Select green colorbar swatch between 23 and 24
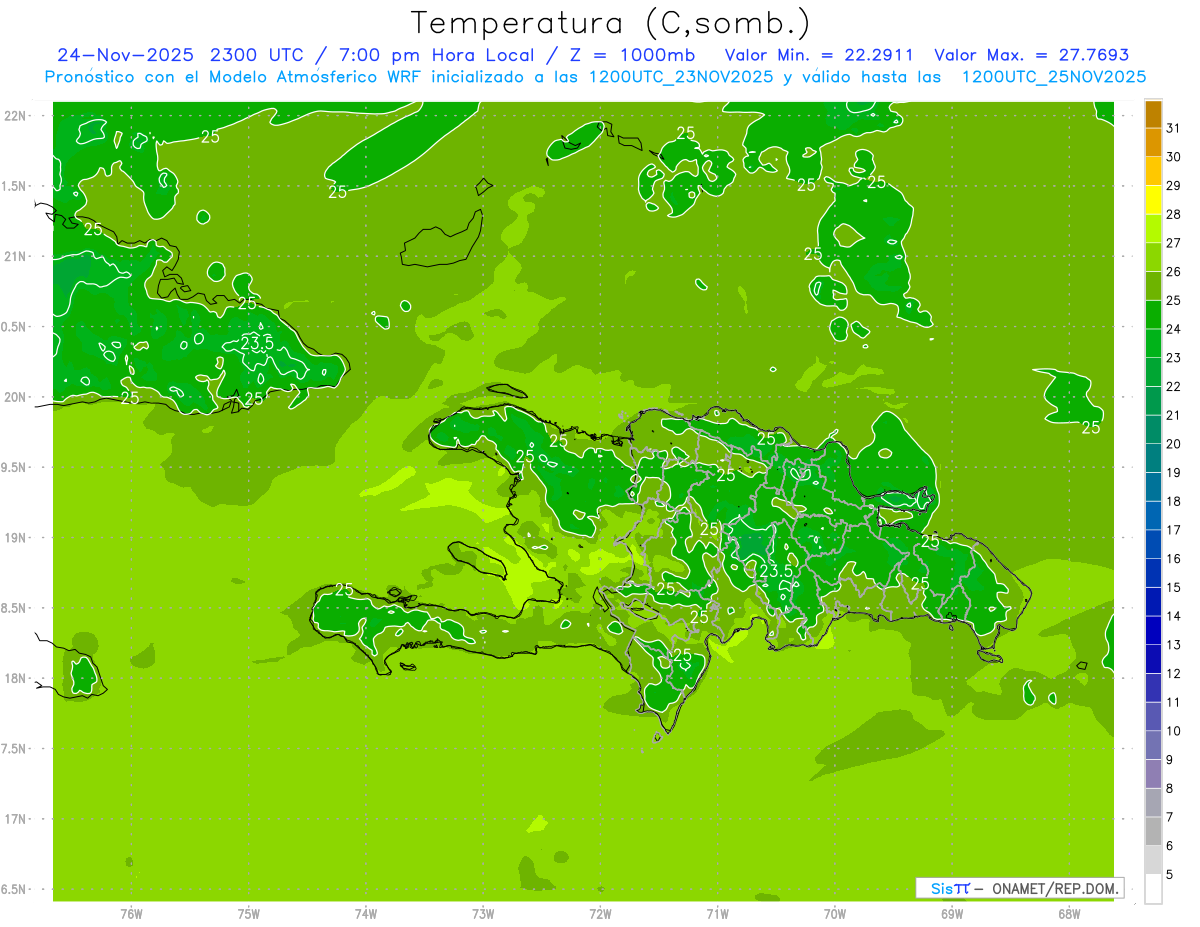 (x=1153, y=344)
